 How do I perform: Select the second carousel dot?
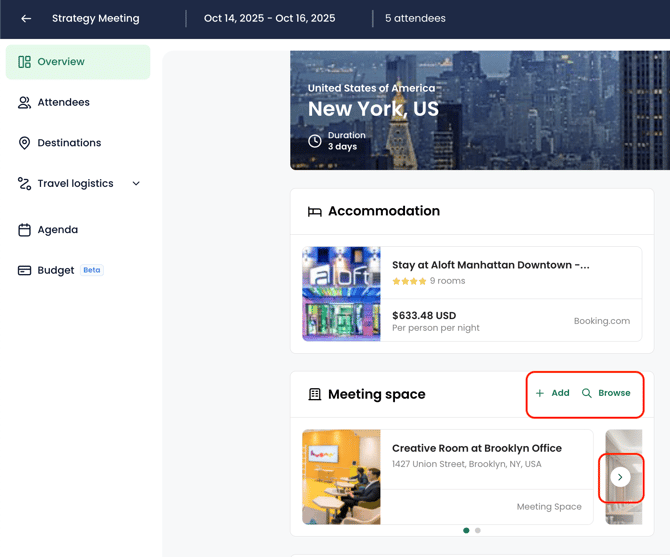[478, 530]
